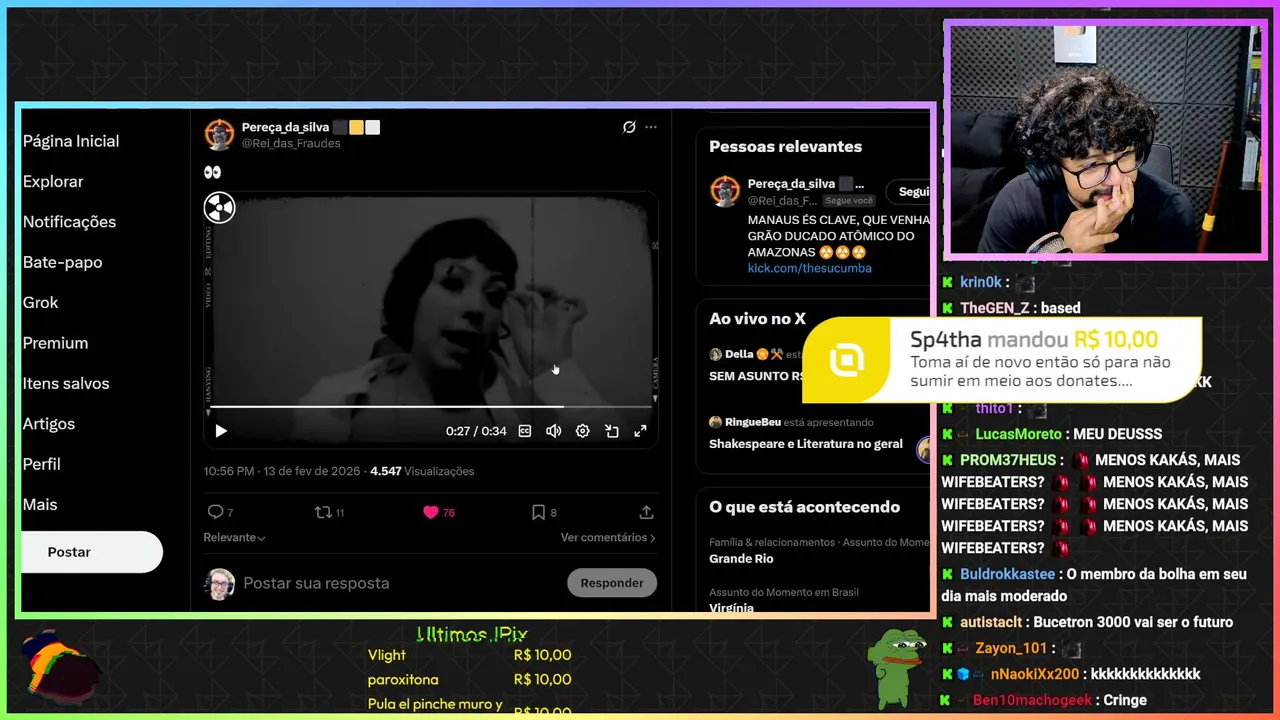1280x720 pixels.
Task: Open Bate-papo messages
Action: coord(62,262)
